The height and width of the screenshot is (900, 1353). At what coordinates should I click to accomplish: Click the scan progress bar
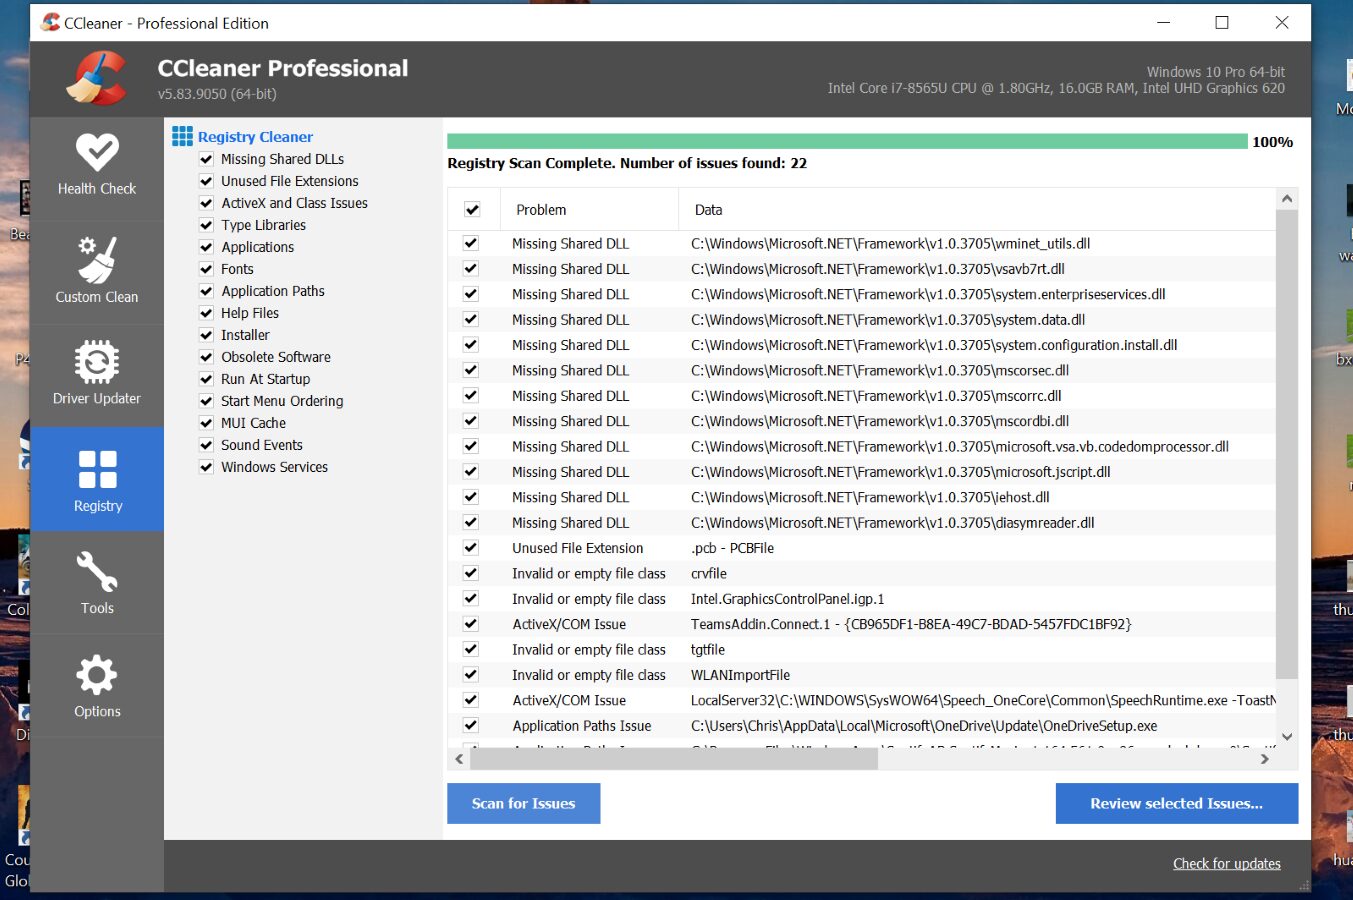(x=847, y=142)
